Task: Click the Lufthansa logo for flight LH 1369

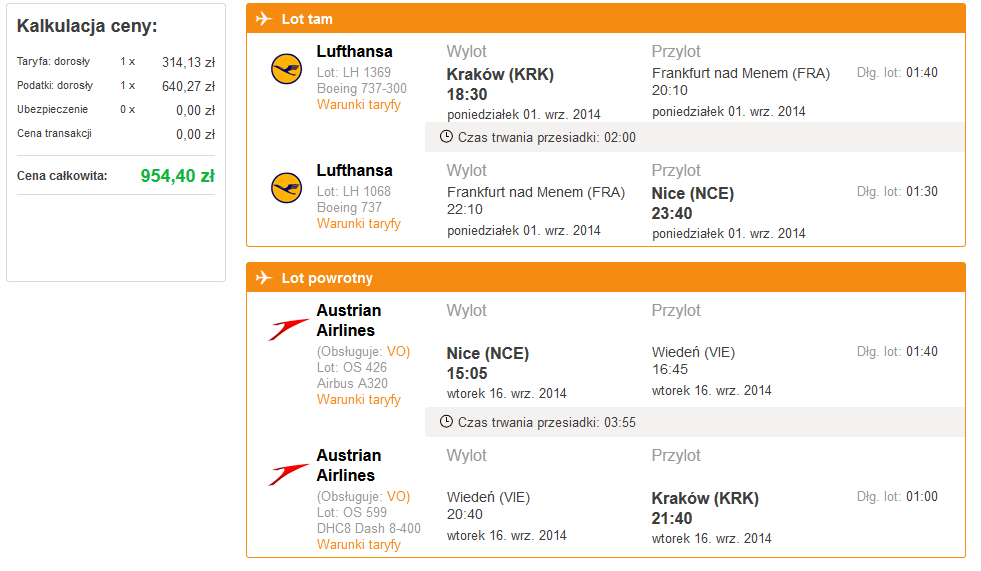Action: [287, 69]
